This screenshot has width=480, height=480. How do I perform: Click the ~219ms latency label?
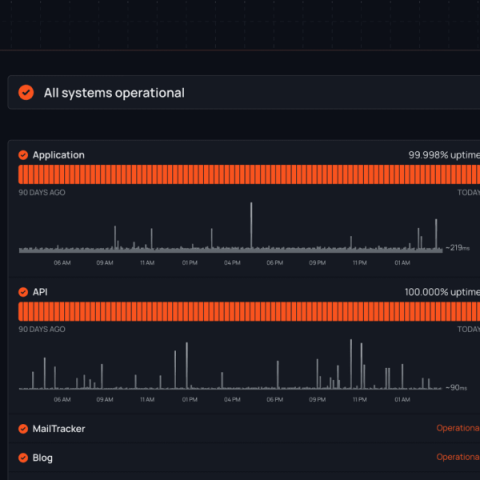[457, 248]
